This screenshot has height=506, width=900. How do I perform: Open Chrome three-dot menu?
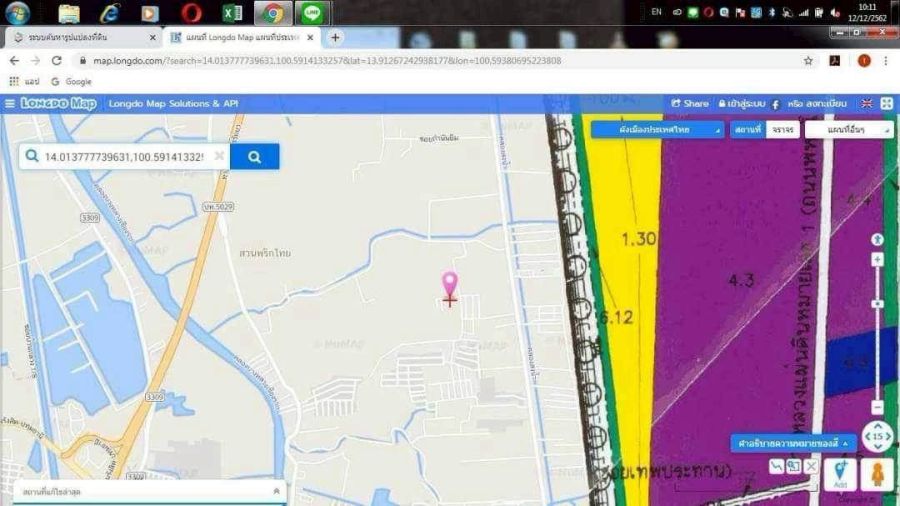[886, 61]
